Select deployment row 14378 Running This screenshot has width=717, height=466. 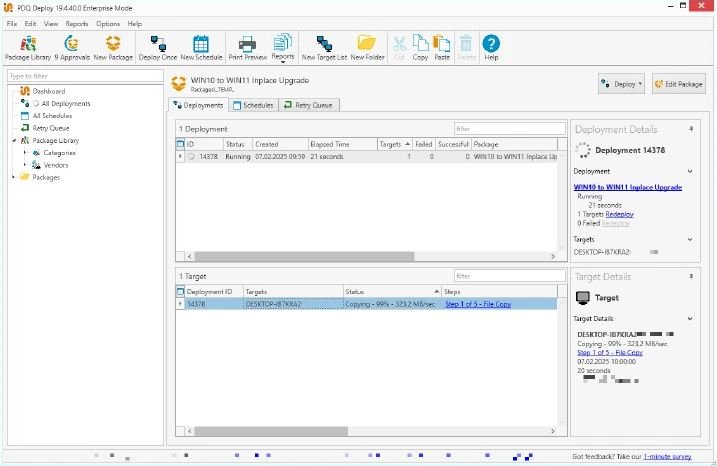367,156
